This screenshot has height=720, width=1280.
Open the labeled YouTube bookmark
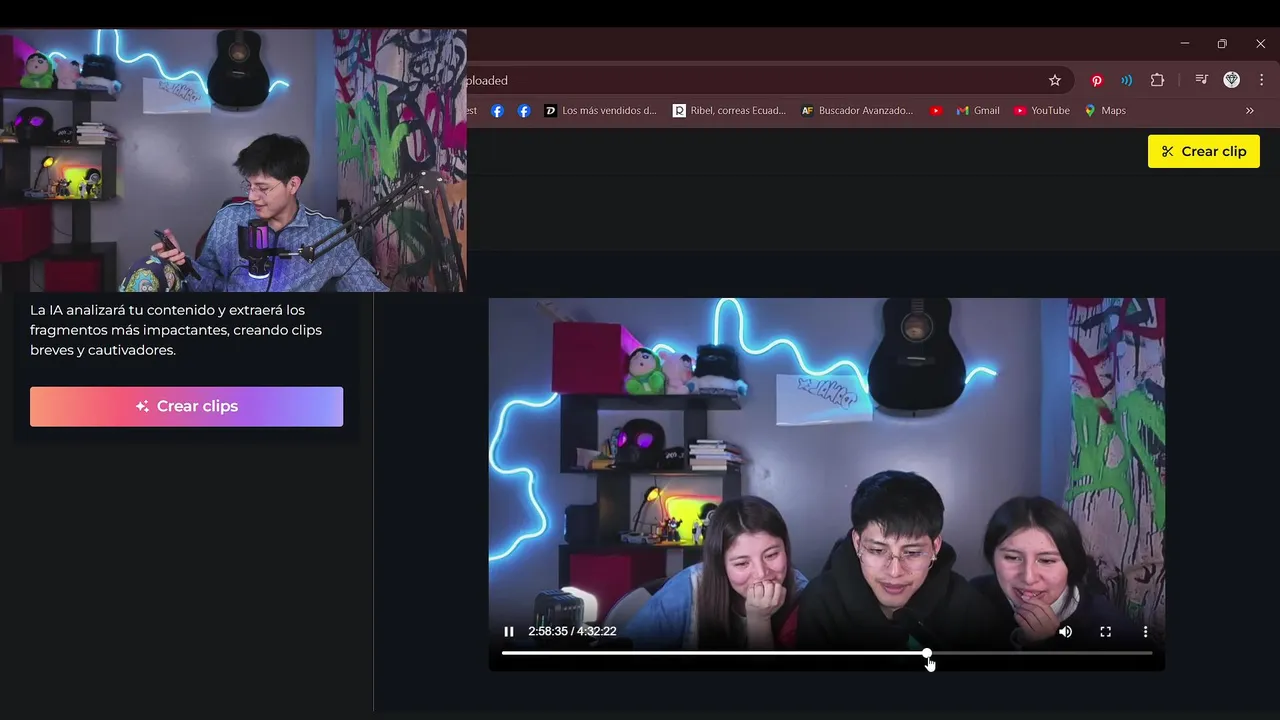tap(1042, 111)
